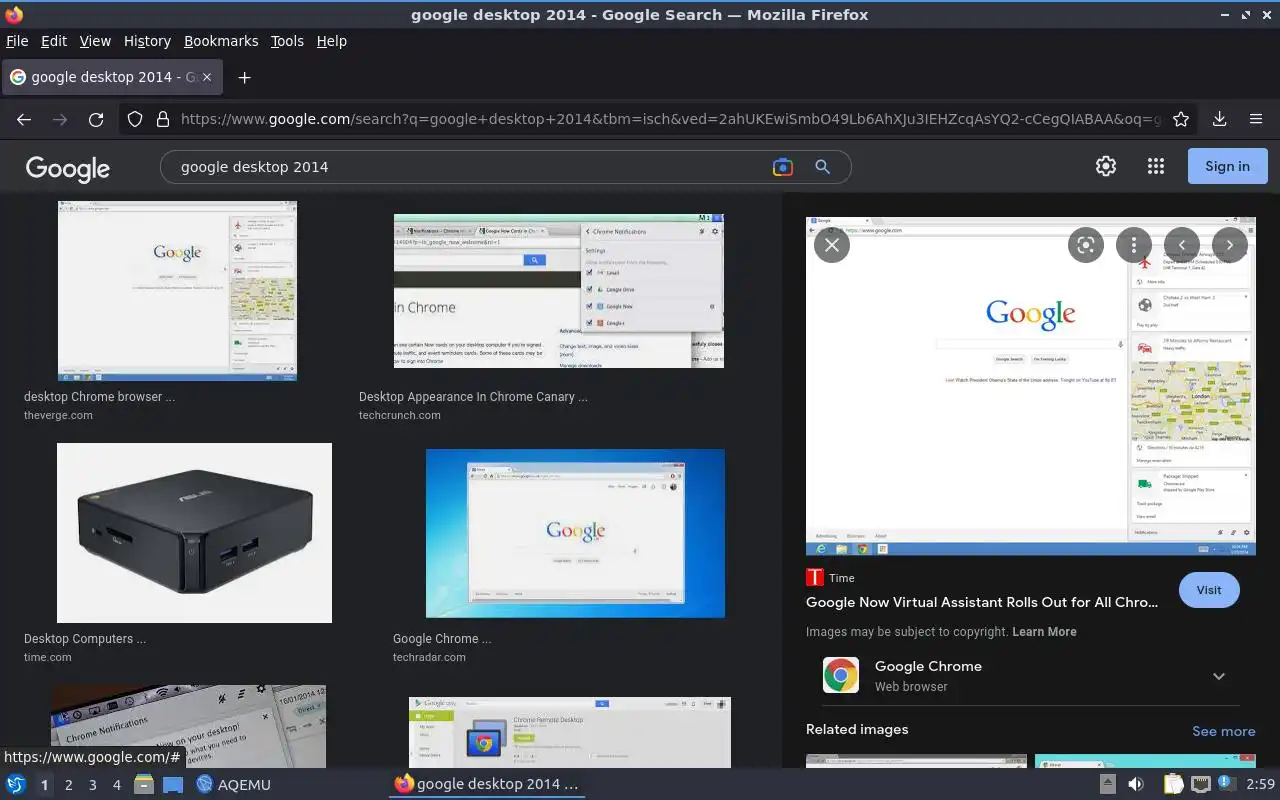Click the Time source favicon
1280x800 pixels.
coord(815,577)
